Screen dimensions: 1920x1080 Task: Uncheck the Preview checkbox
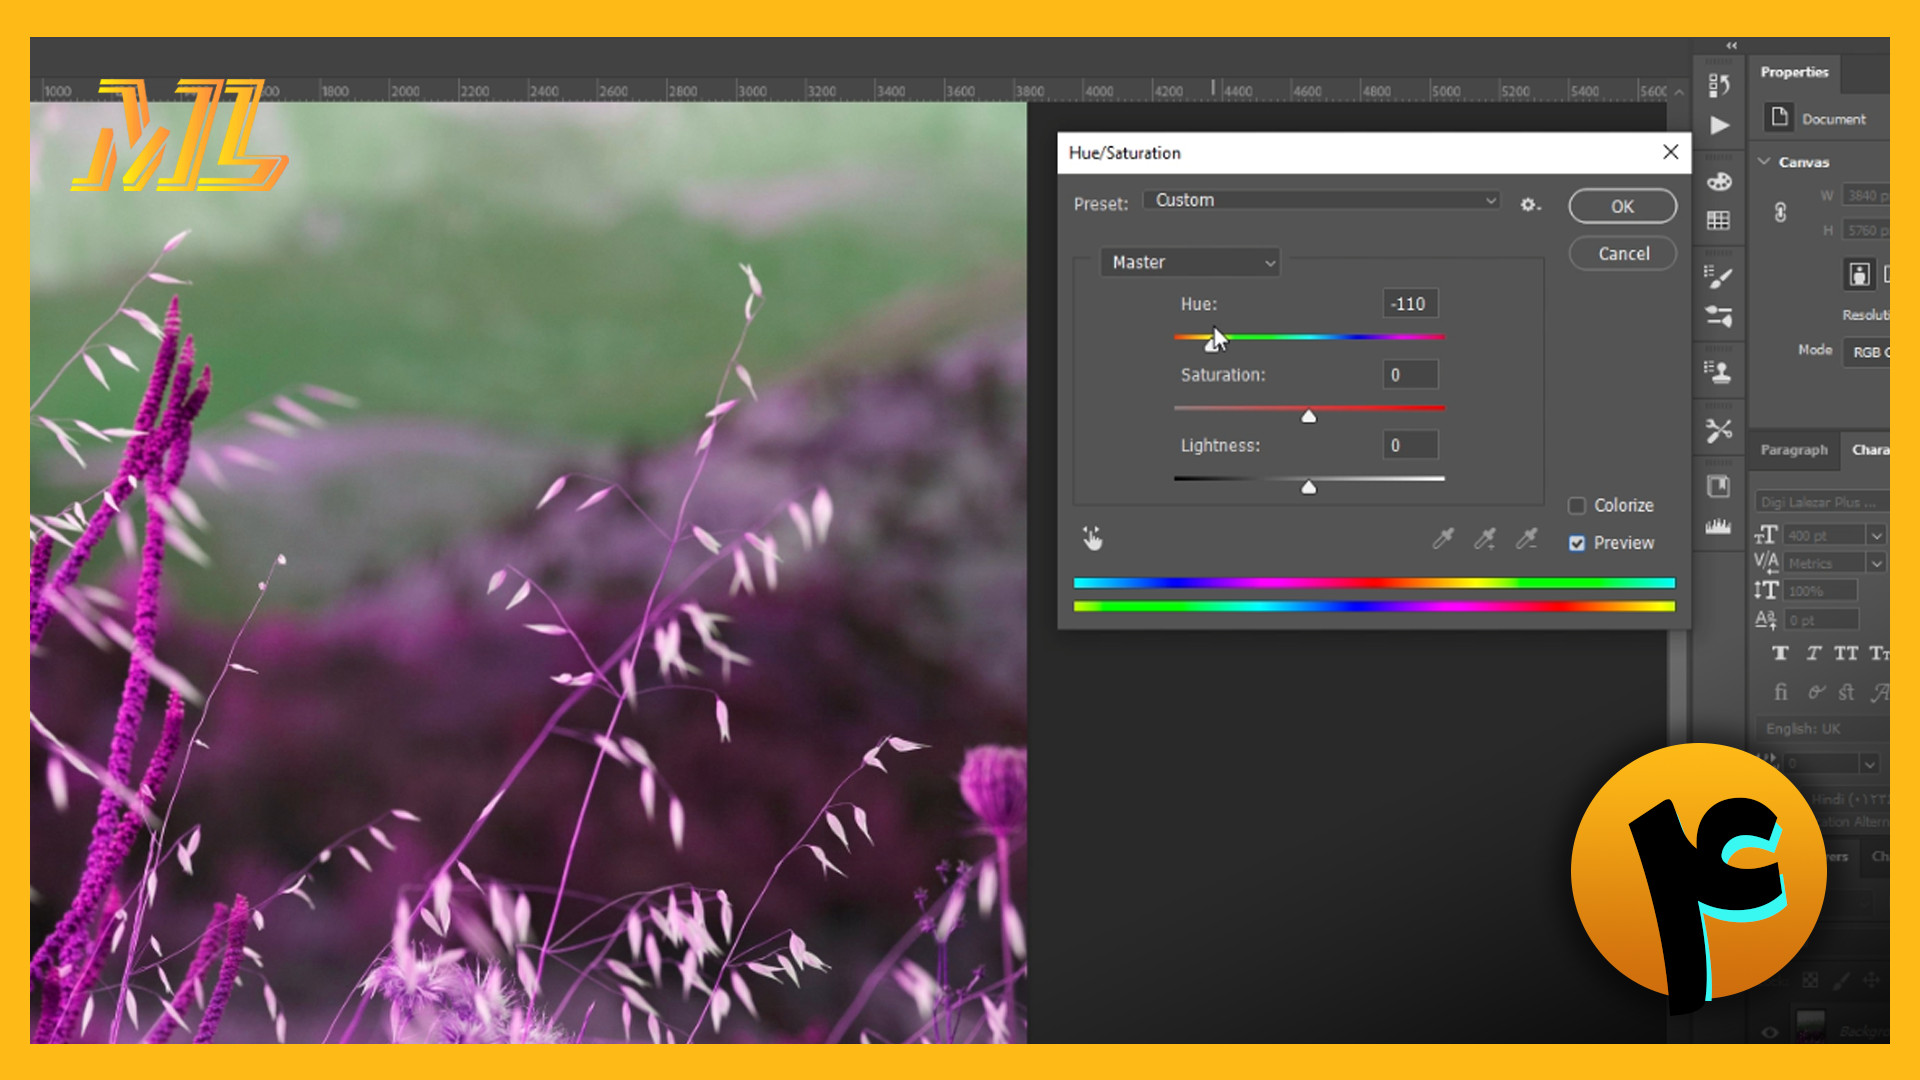(x=1577, y=543)
